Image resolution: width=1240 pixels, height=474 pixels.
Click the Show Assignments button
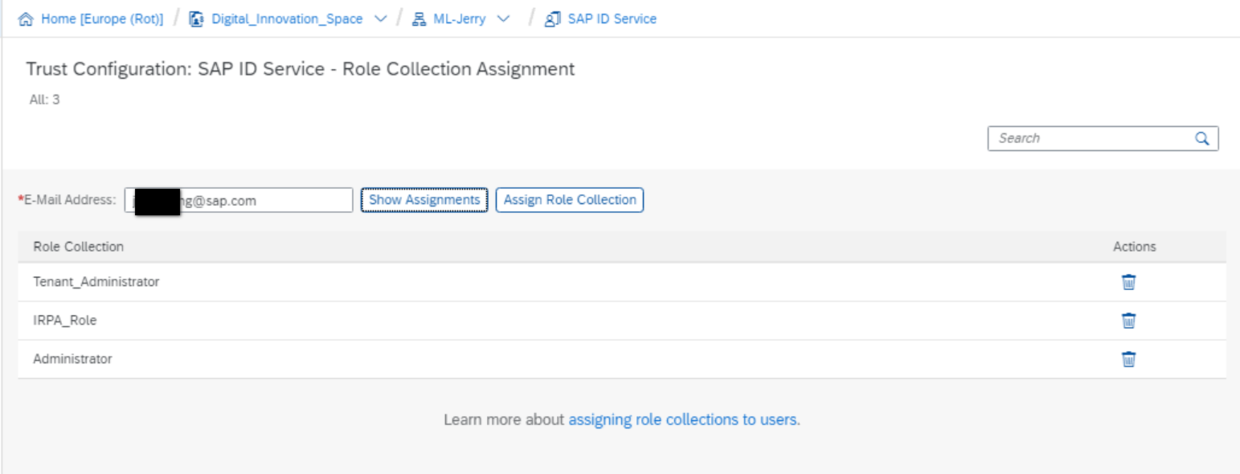pyautogui.click(x=424, y=200)
